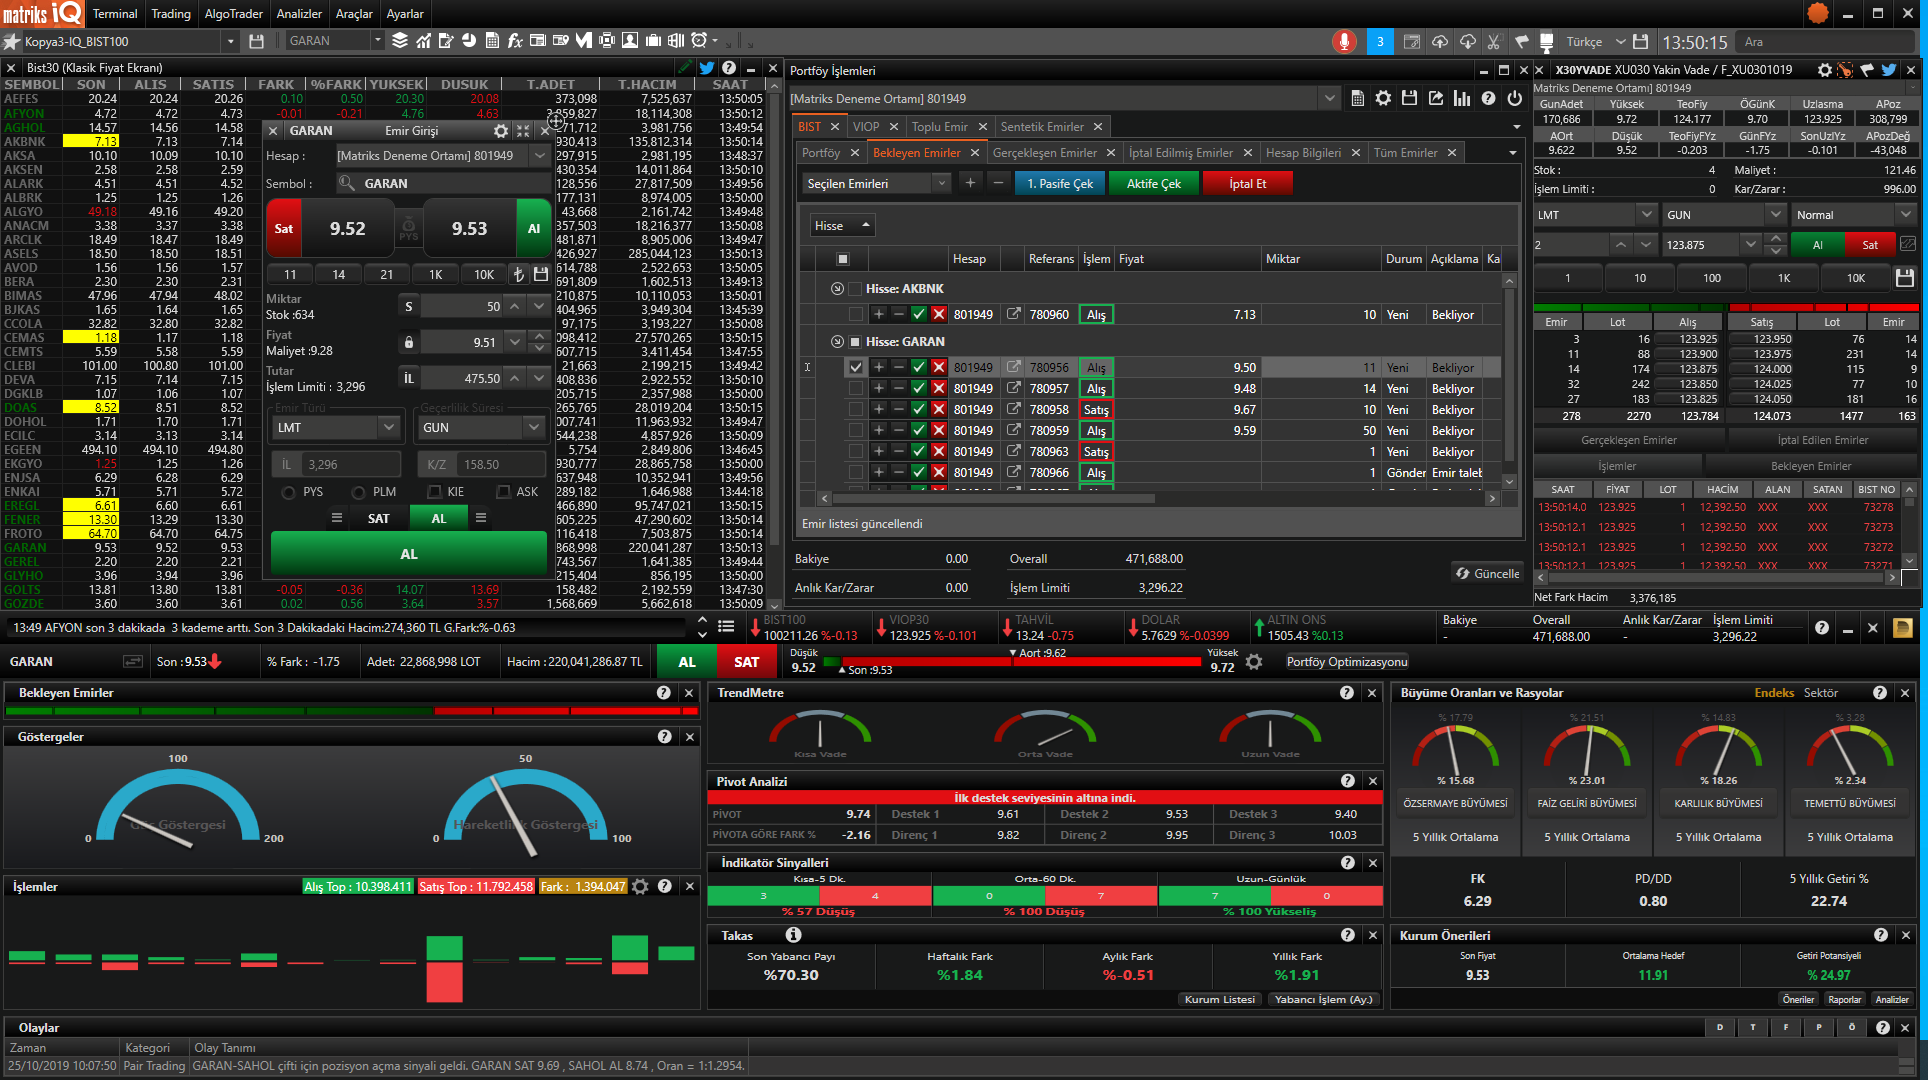Click the cloud upload icon
1928x1080 pixels.
(1440, 41)
